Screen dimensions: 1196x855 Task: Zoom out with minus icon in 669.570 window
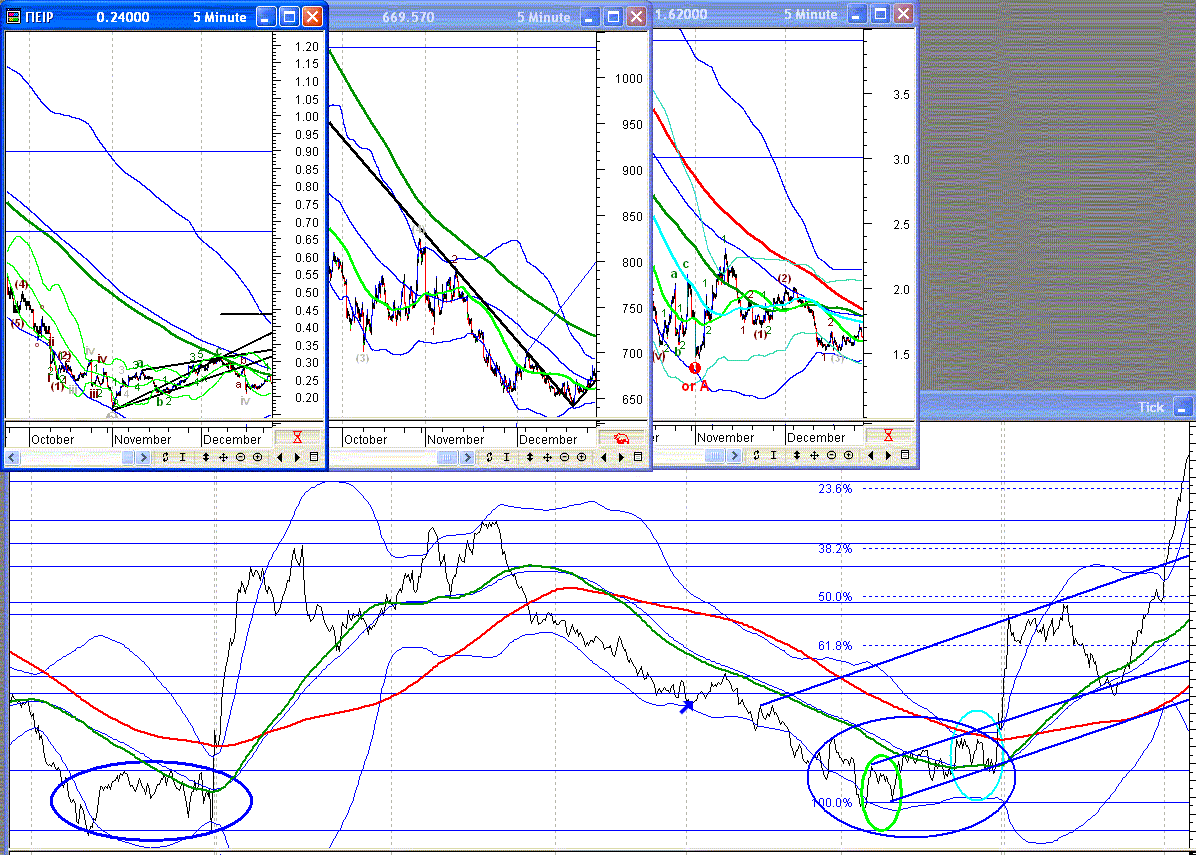(564, 458)
